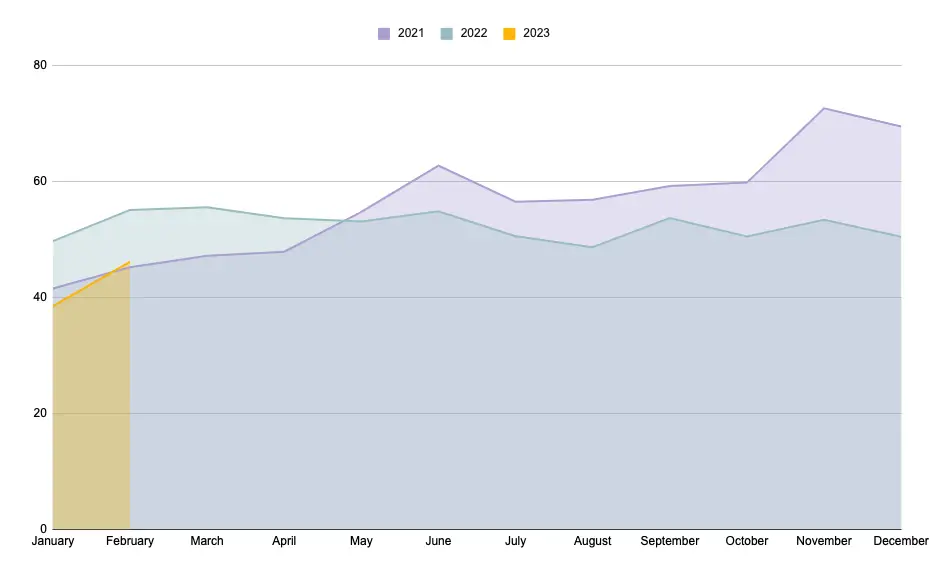Click the teal 2022 legend swatch
Viewport: 930px width, 575px height.
click(x=447, y=34)
